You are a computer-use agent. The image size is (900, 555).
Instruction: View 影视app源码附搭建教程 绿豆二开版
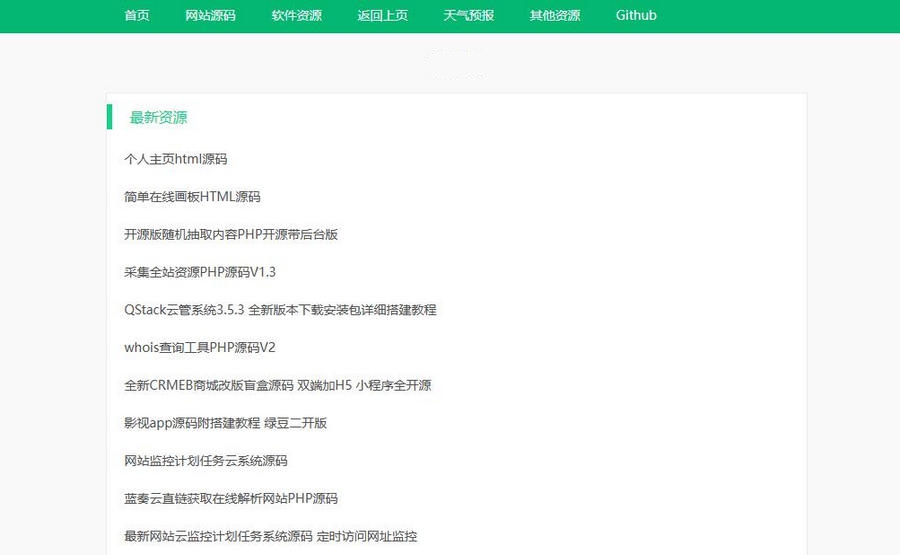pos(225,423)
